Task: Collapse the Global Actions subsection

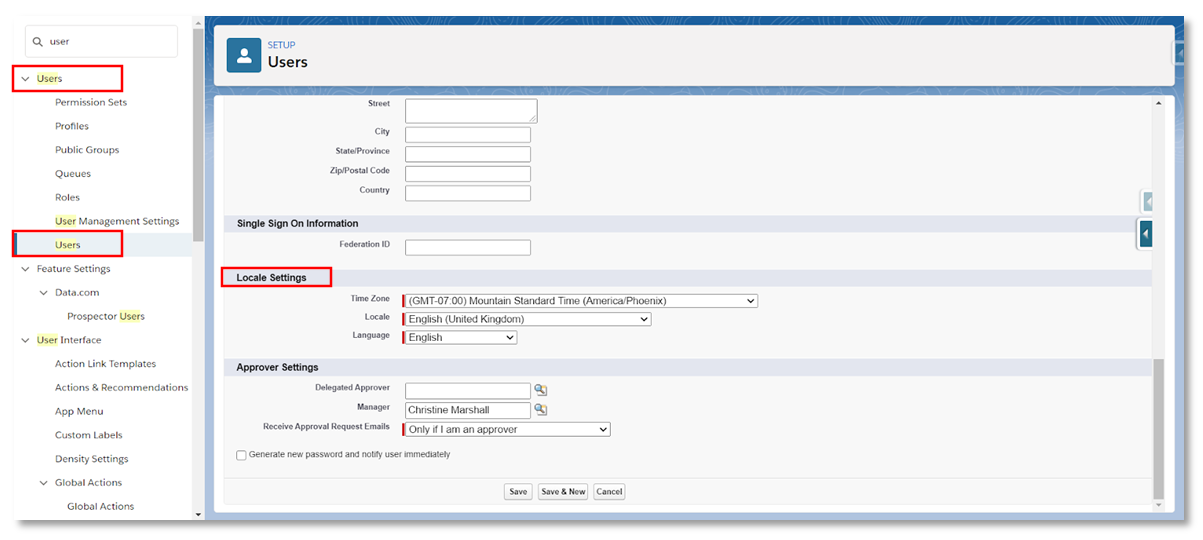Action: [x=44, y=483]
